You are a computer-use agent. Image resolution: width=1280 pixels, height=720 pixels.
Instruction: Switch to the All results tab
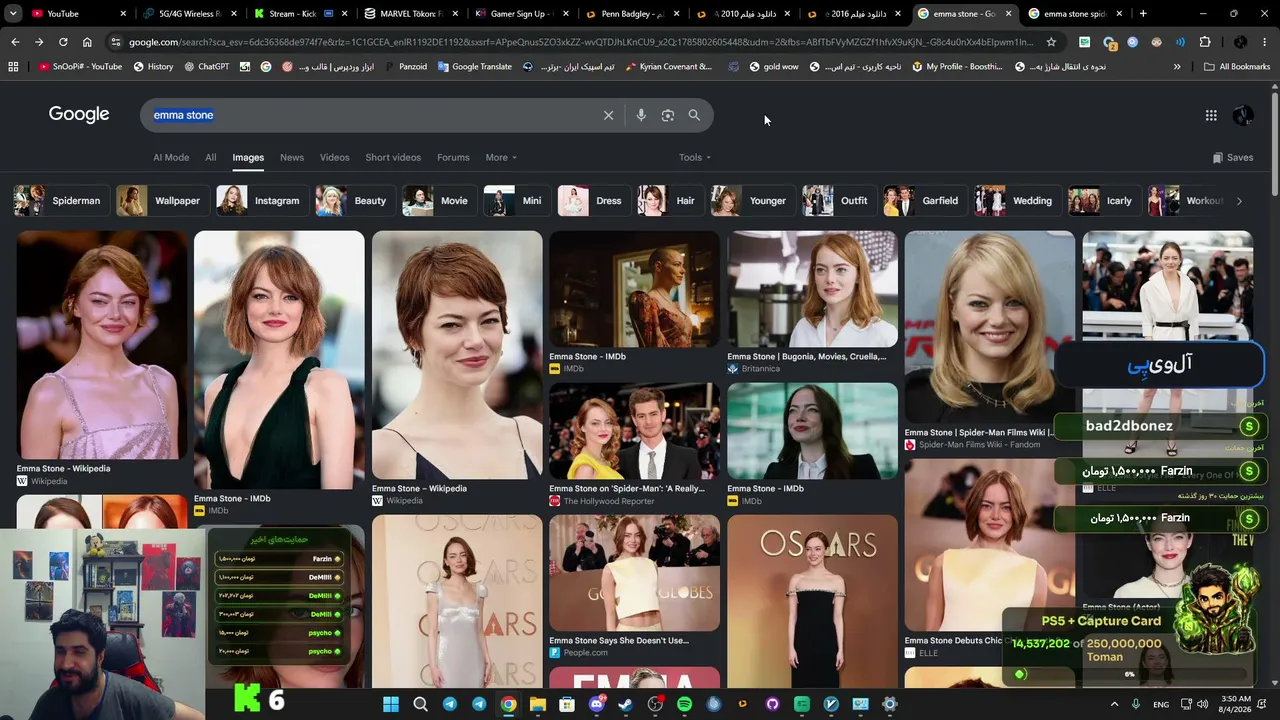[x=210, y=157]
